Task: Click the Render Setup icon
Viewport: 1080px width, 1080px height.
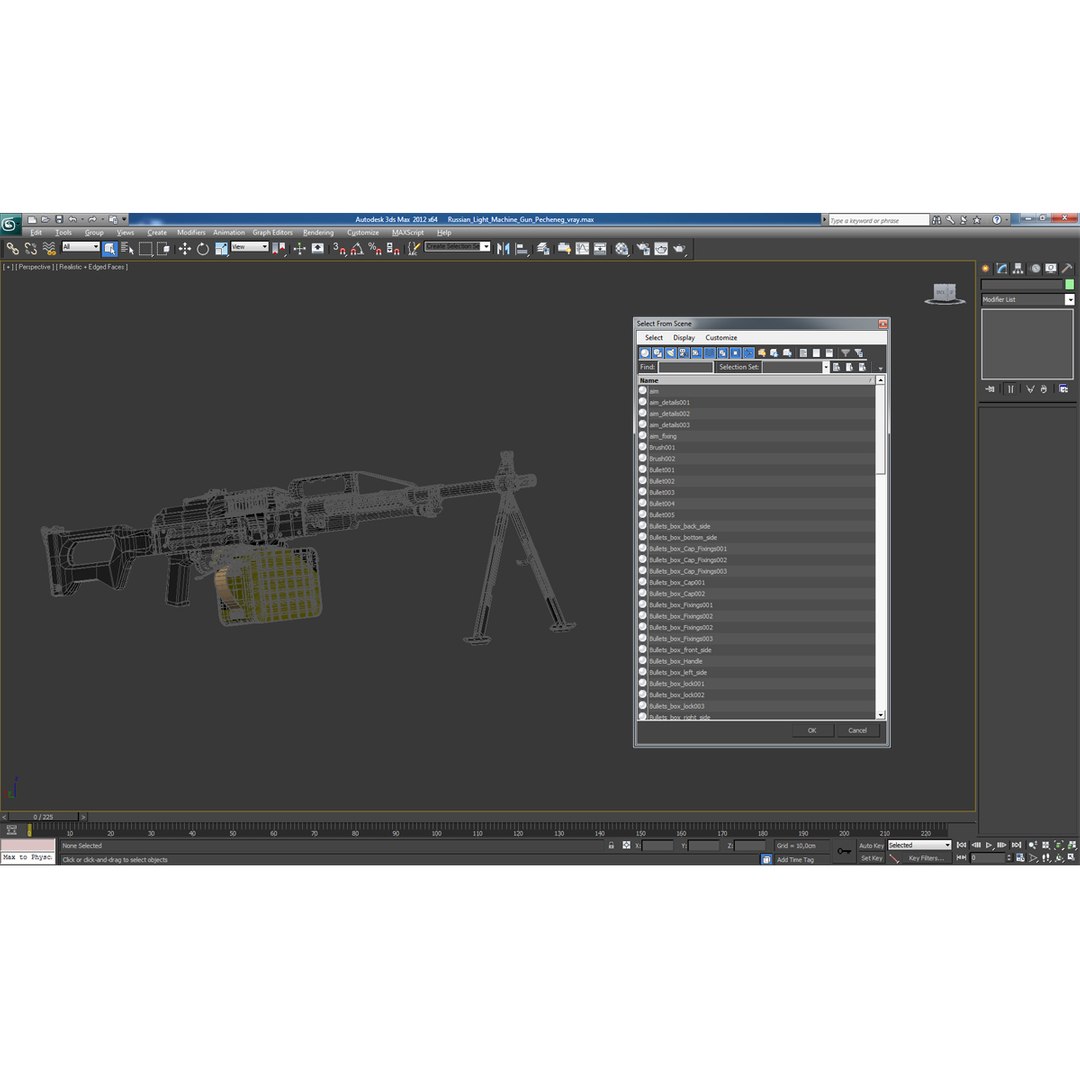Action: [x=643, y=249]
